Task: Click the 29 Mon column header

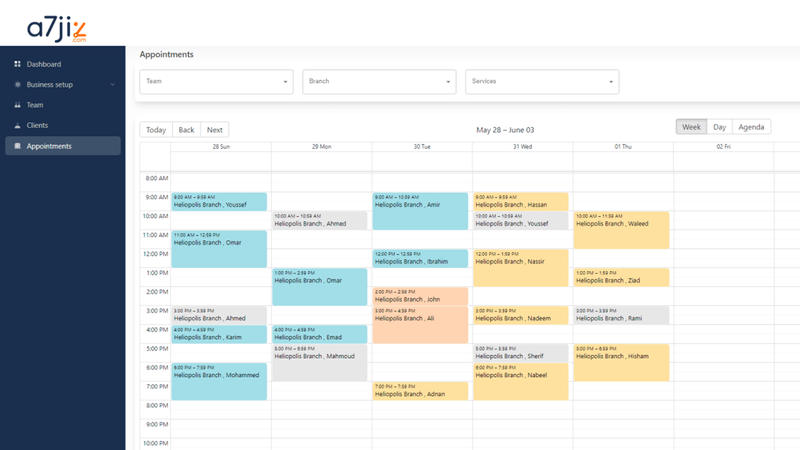Action: pos(321,146)
